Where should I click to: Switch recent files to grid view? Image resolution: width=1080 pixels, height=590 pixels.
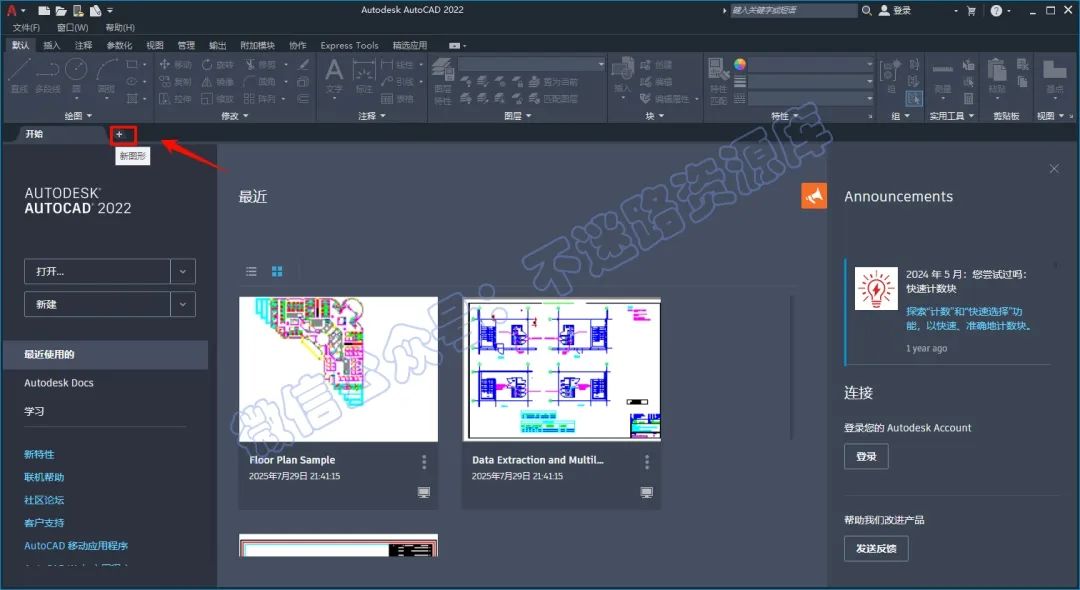[x=277, y=271]
